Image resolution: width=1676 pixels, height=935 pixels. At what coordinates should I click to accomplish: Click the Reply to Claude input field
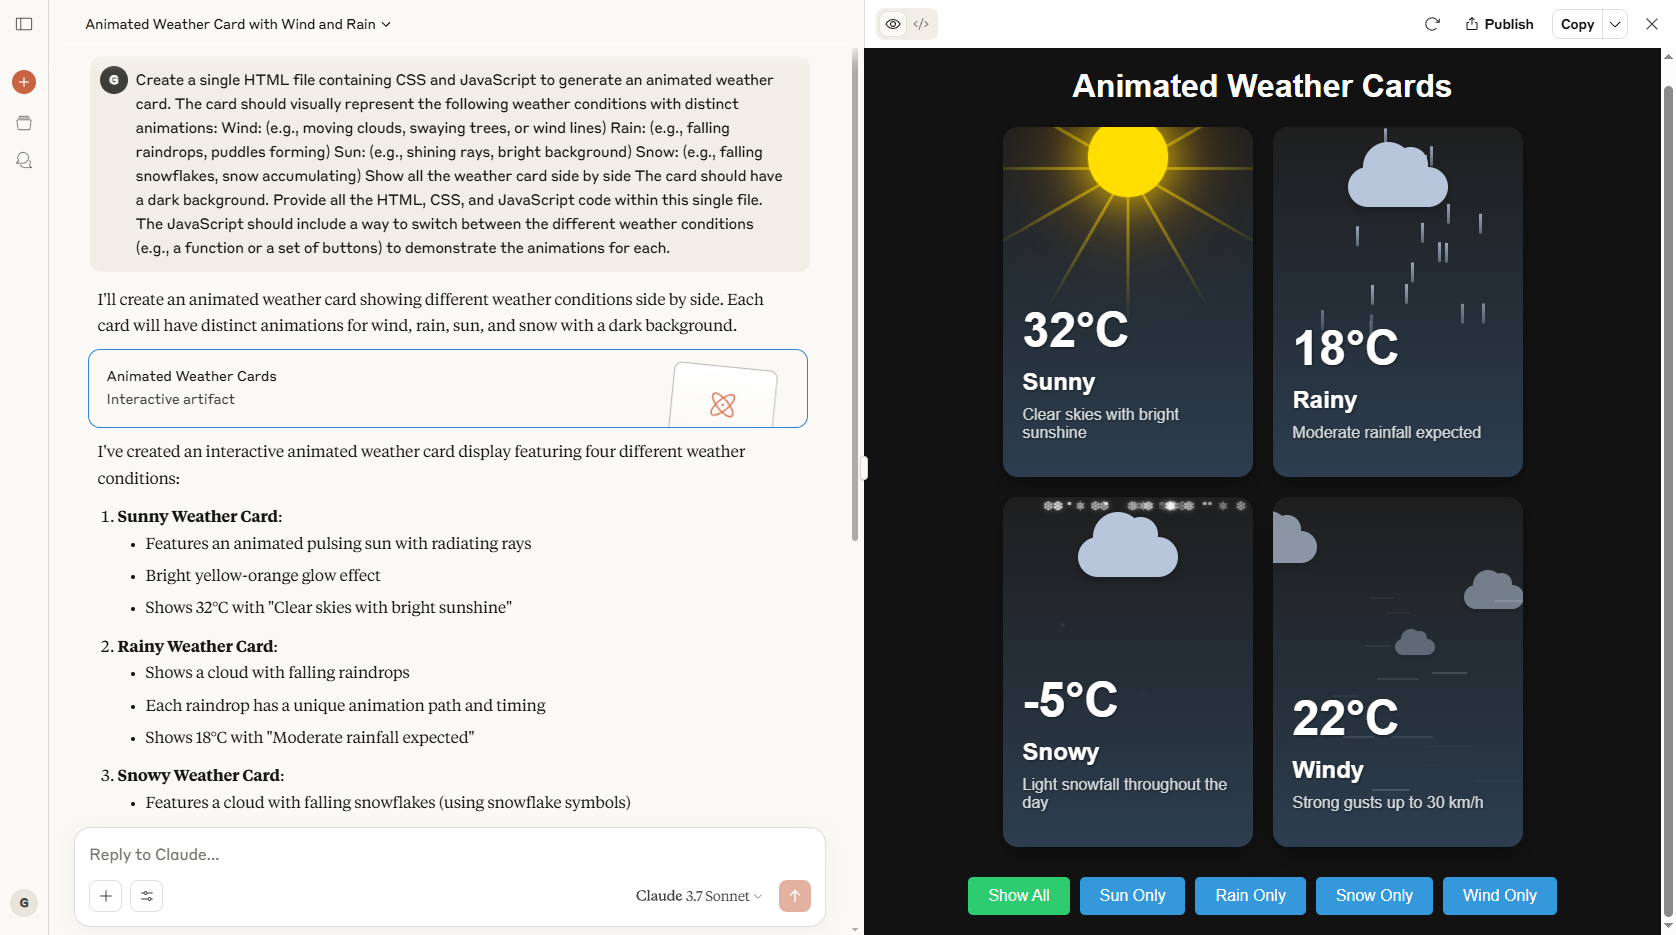pyautogui.click(x=449, y=855)
